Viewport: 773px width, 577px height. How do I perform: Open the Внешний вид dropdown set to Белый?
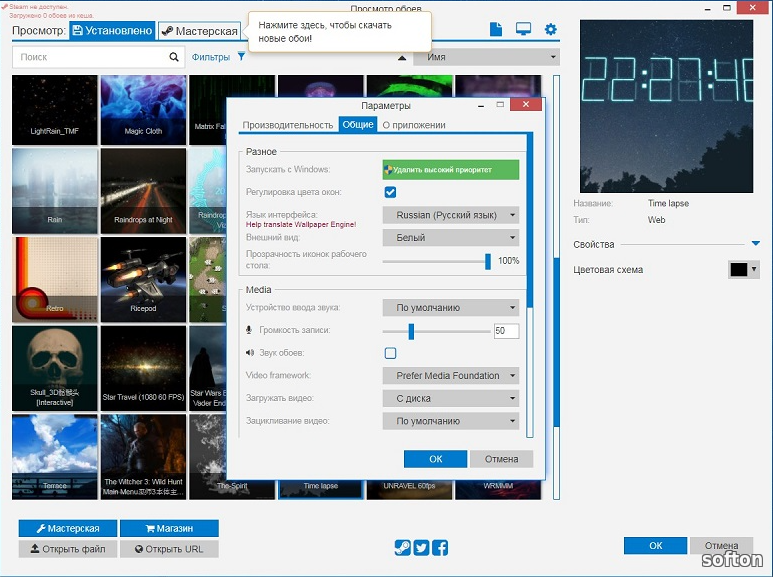pyautogui.click(x=450, y=238)
